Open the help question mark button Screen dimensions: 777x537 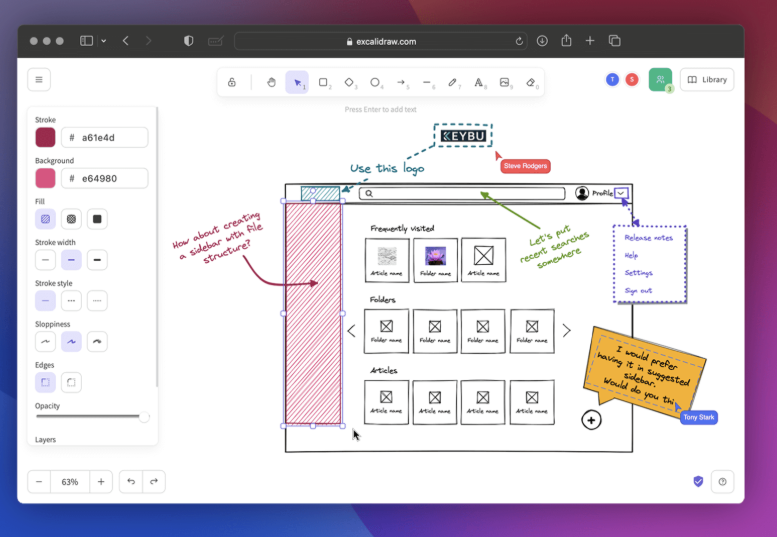click(722, 482)
